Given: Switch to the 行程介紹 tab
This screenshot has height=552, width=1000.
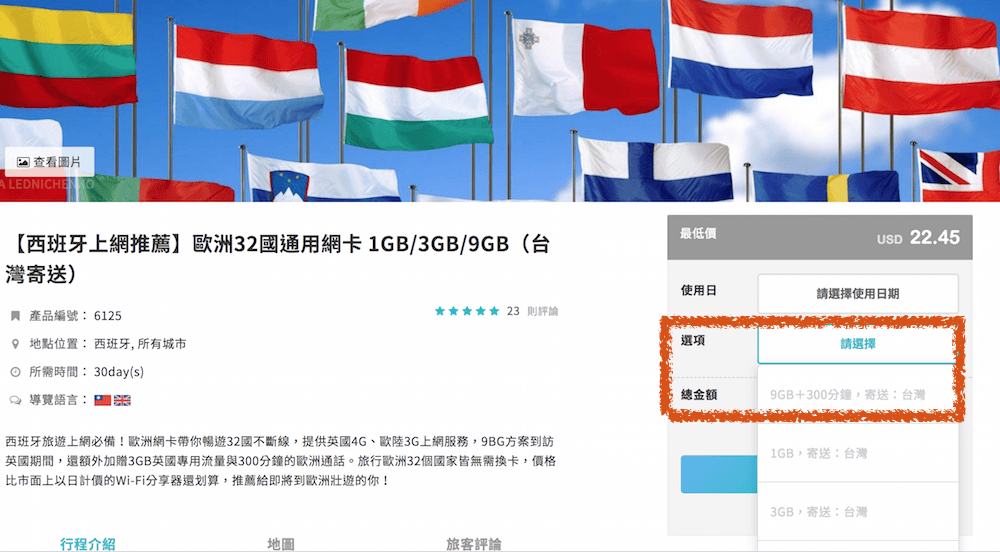Looking at the screenshot, I should point(88,544).
